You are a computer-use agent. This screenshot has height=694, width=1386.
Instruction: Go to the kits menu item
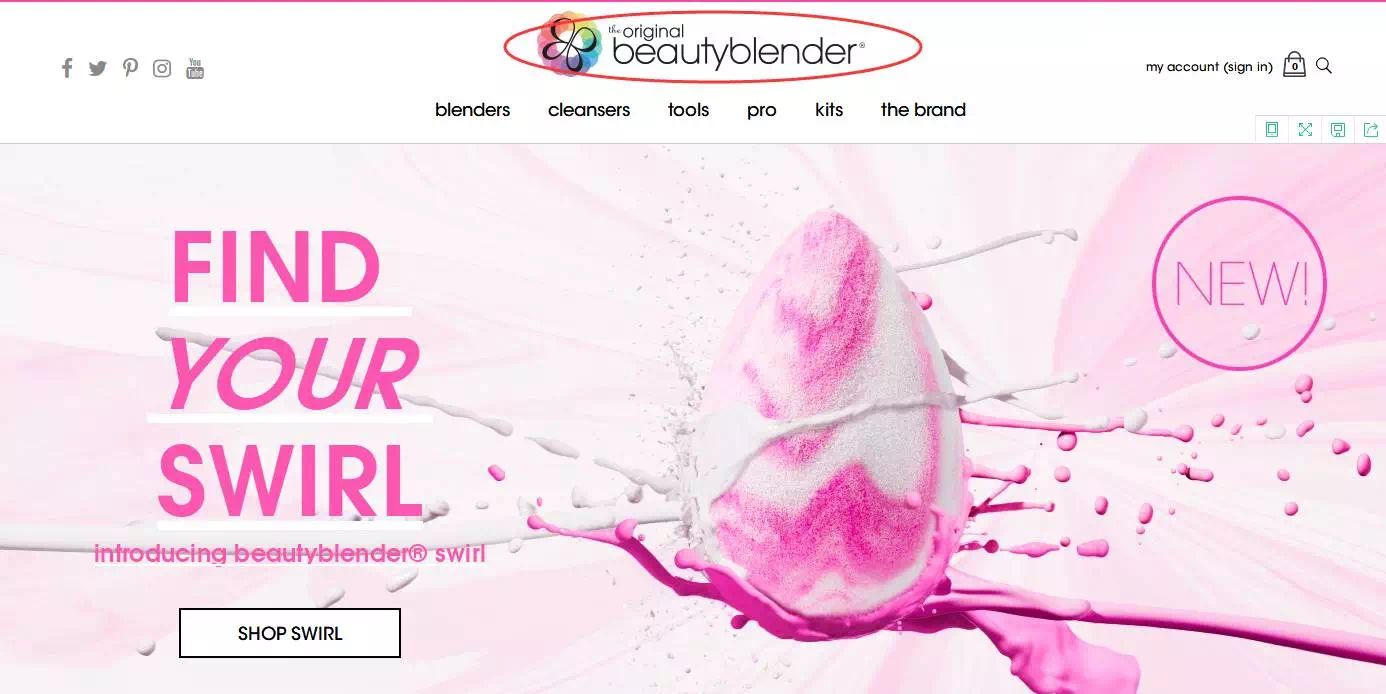(829, 110)
